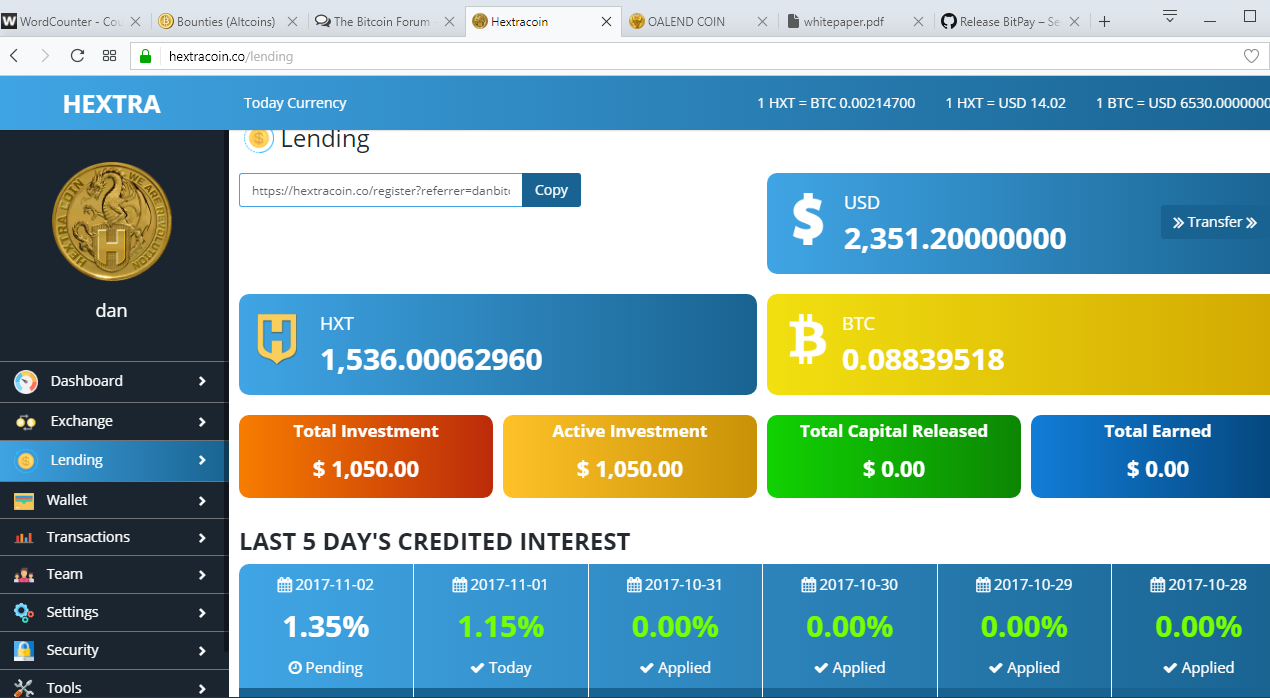This screenshot has width=1270, height=698.
Task: Expand the Exchange menu chevron
Action: 202,422
